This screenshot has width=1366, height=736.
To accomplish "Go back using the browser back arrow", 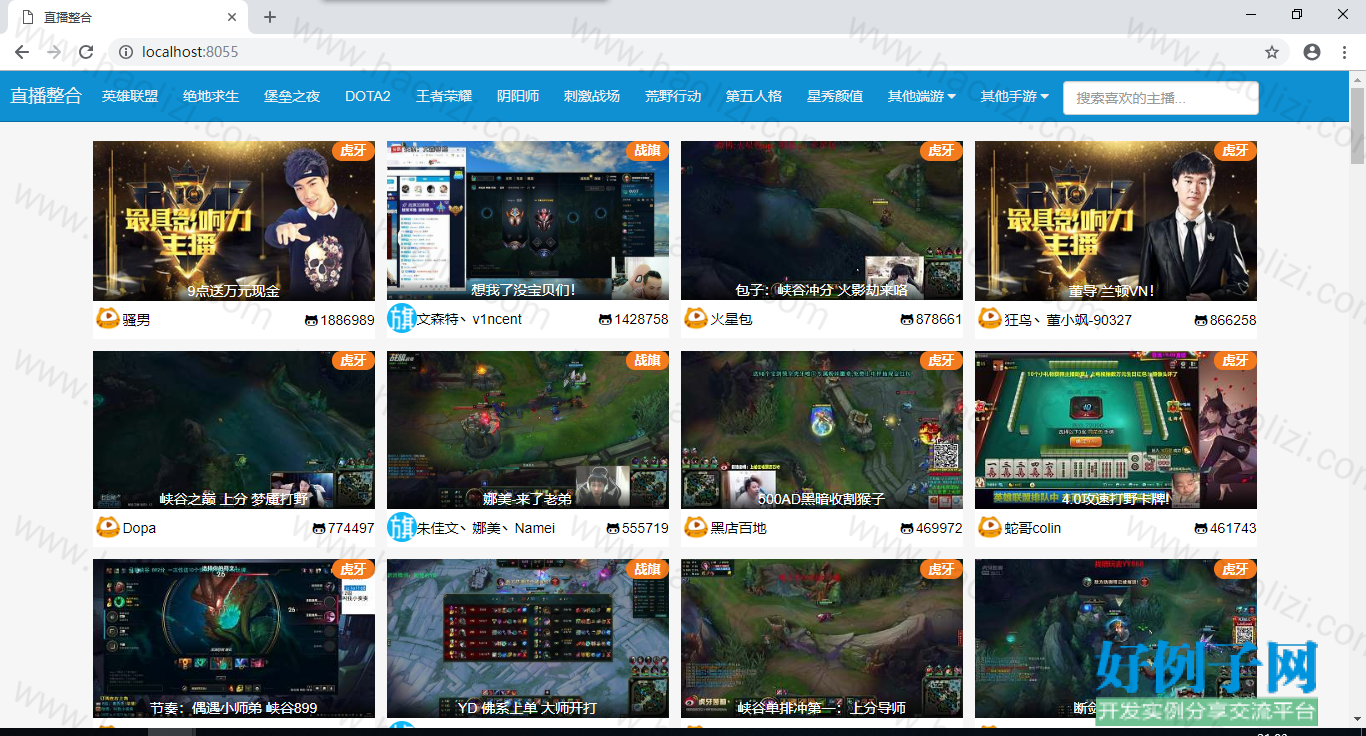I will pos(22,52).
